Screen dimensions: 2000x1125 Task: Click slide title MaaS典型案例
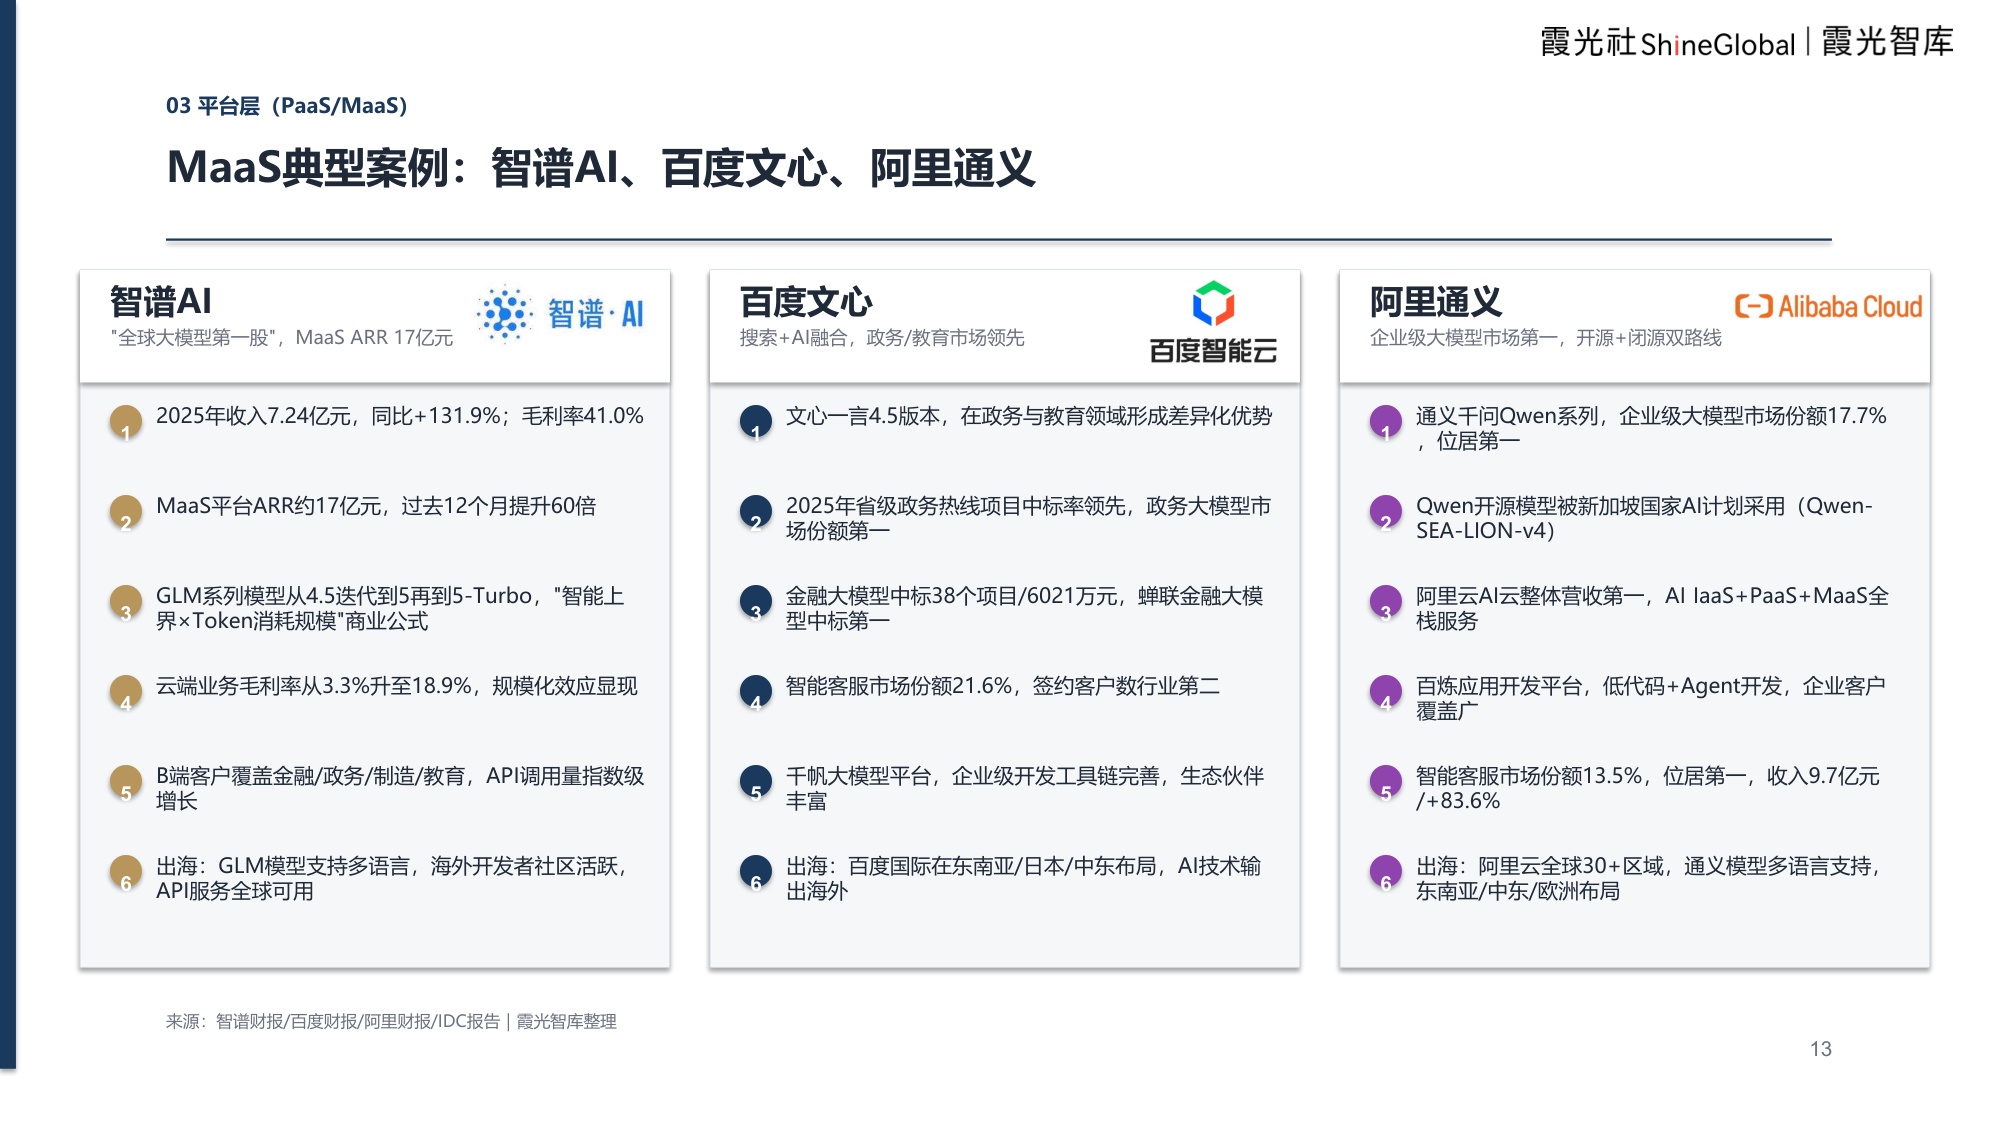600,167
